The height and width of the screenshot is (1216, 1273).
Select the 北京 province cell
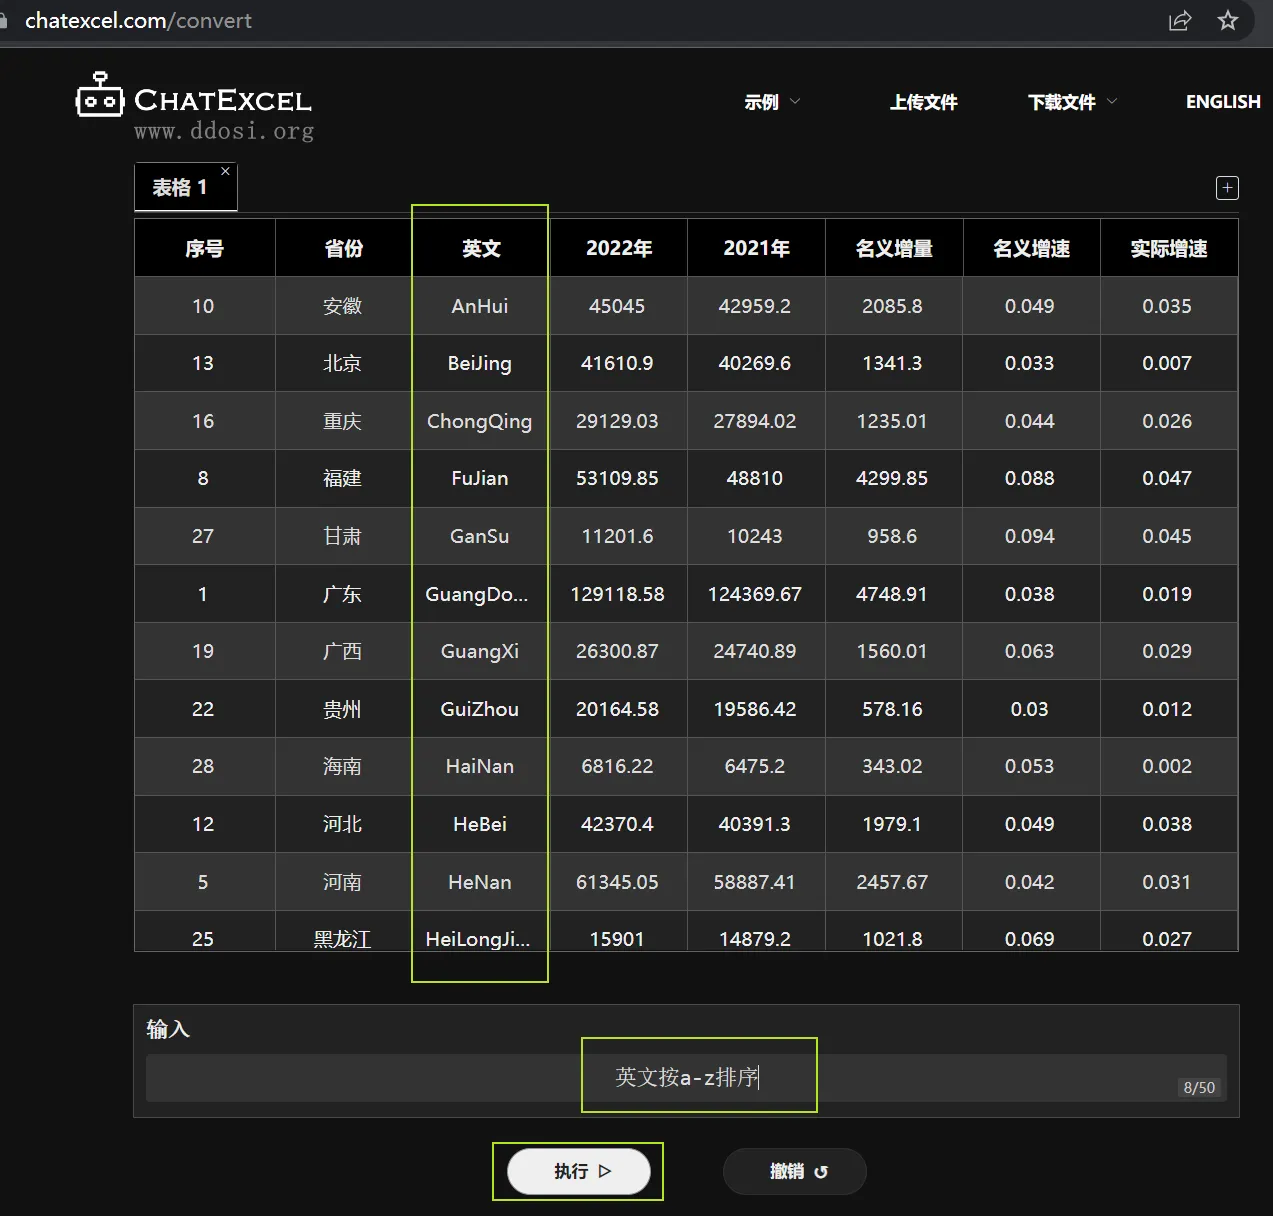342,364
